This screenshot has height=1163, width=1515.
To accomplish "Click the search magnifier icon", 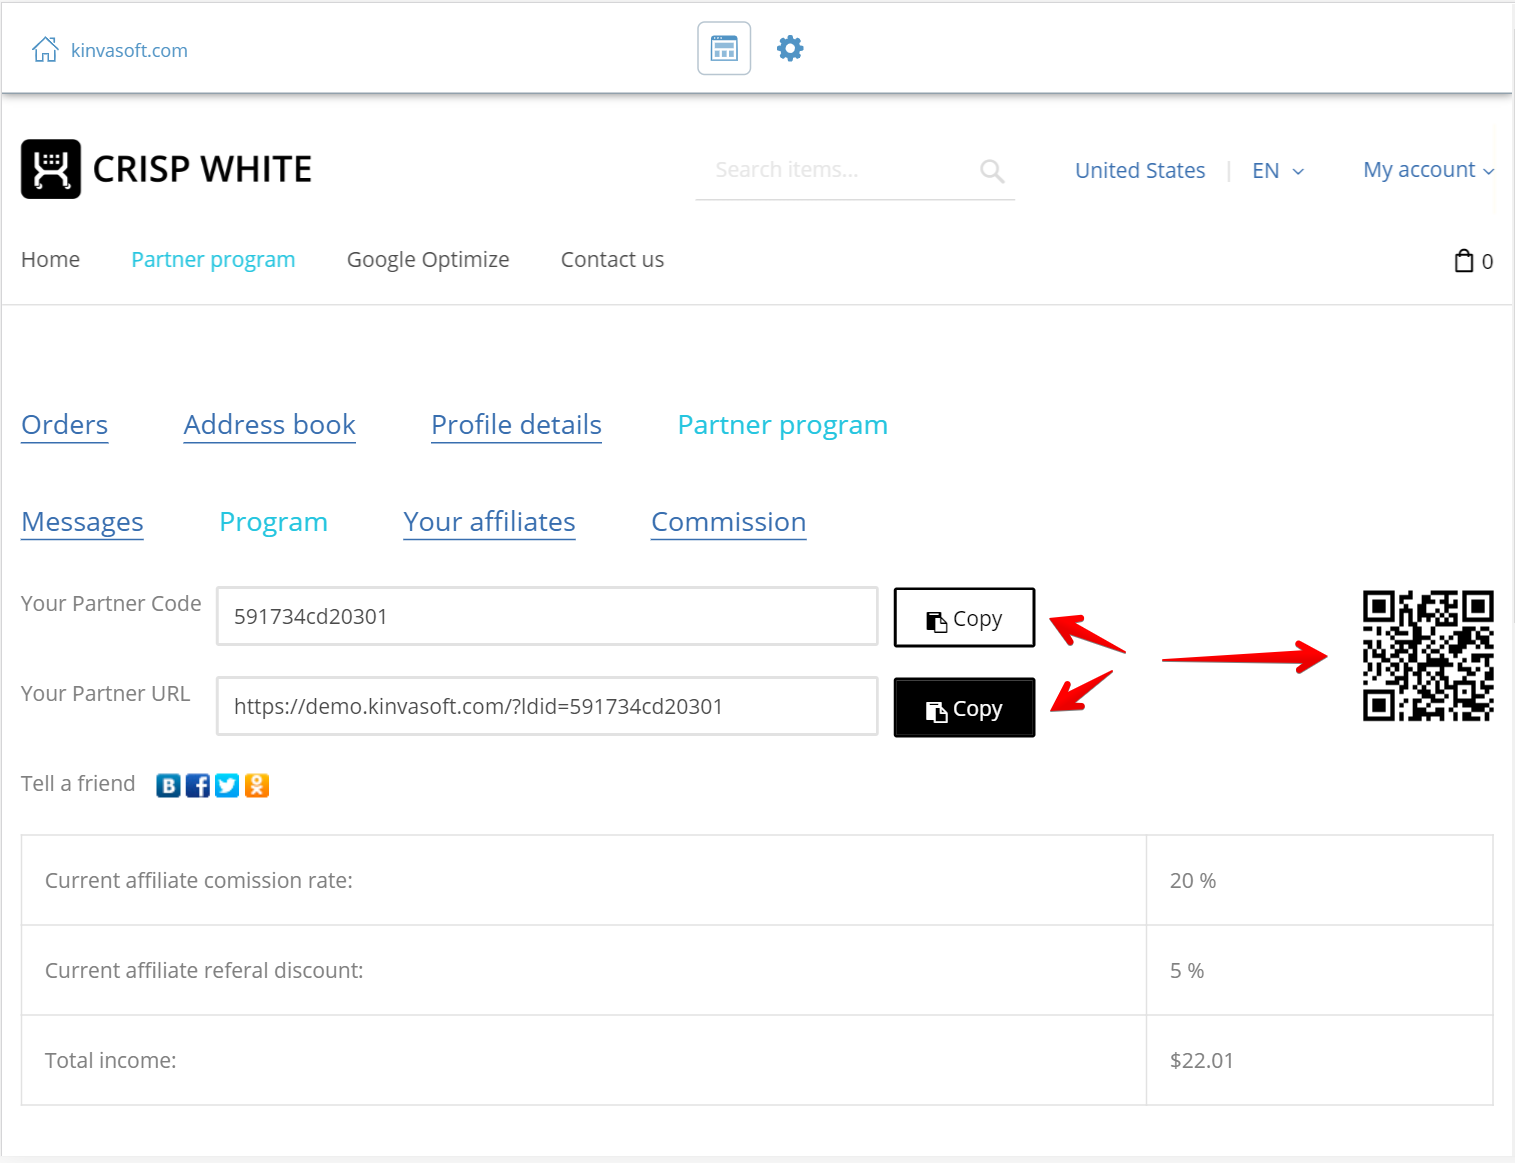I will (992, 171).
